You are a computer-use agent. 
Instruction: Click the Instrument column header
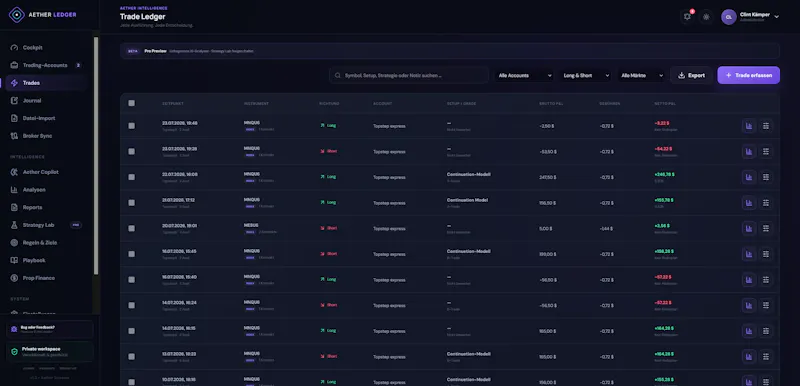256,104
